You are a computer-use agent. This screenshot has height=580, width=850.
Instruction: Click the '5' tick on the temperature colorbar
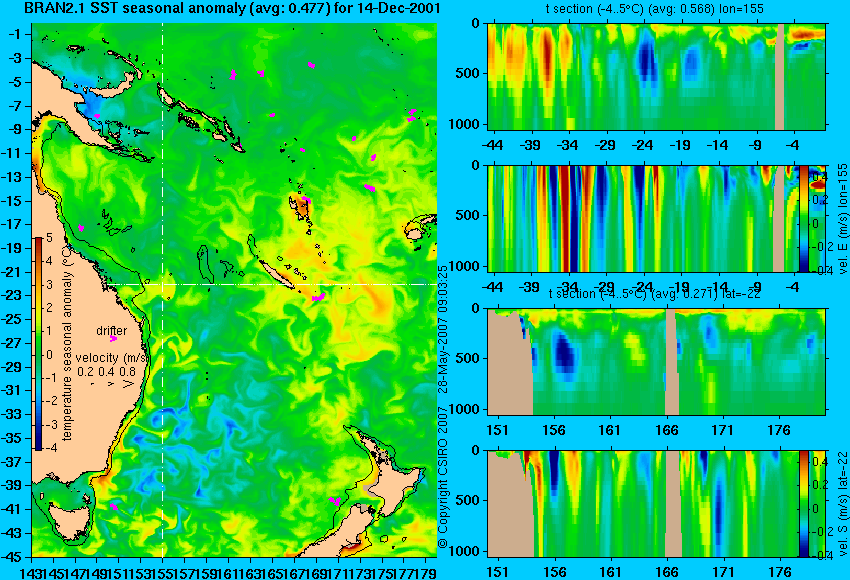(49, 237)
